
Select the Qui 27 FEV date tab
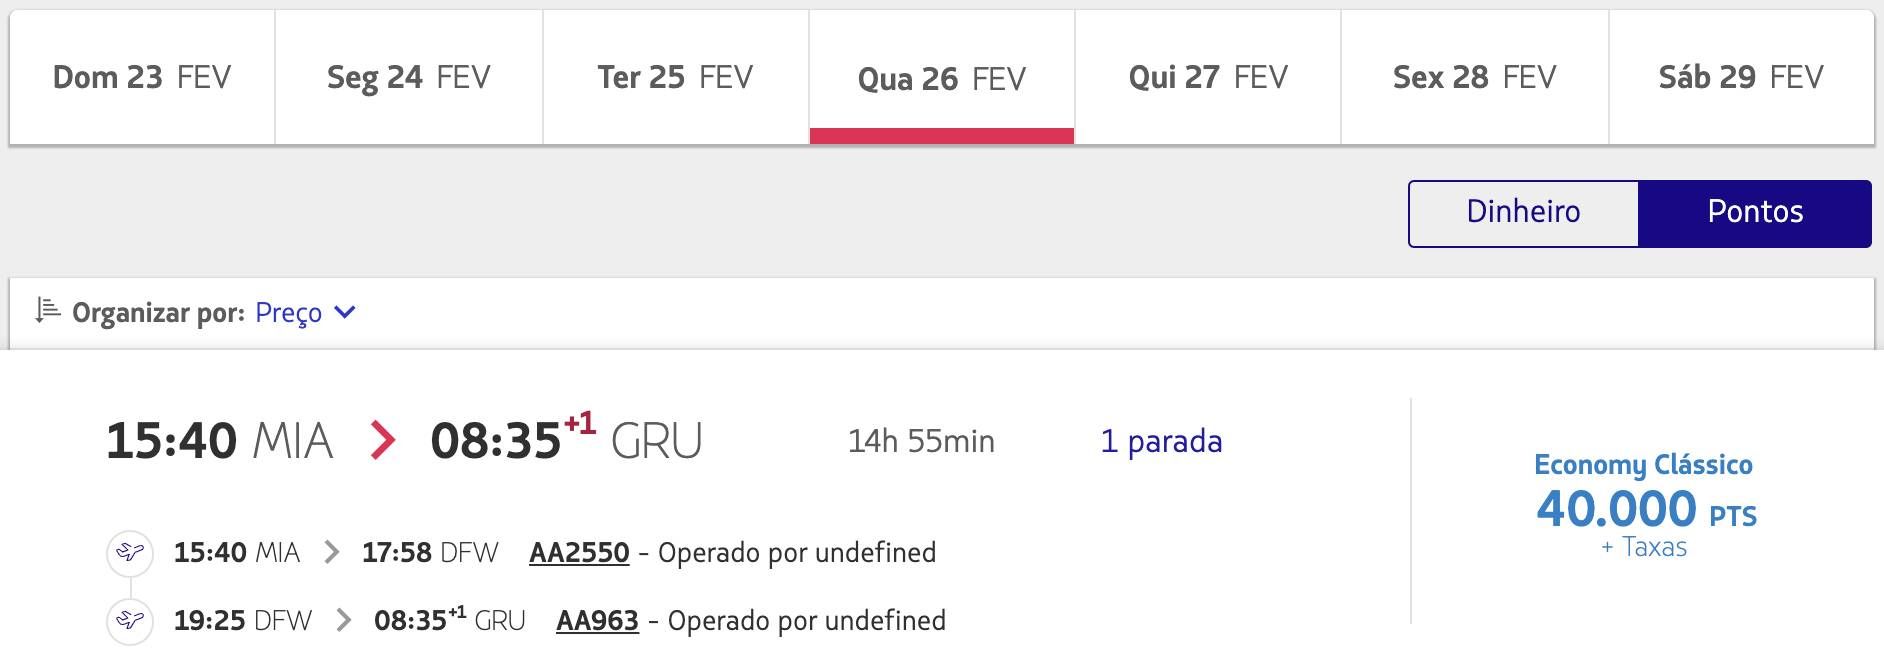(x=1208, y=78)
